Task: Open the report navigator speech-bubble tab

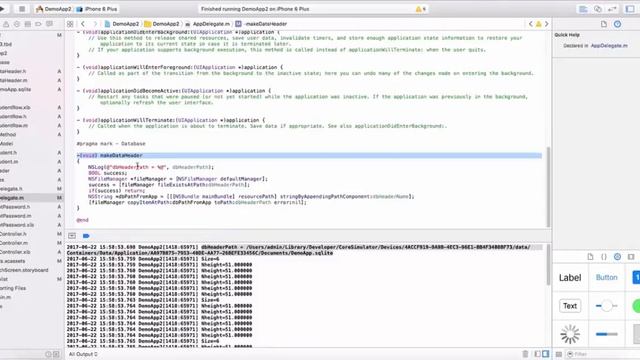Action: pyautogui.click(x=49, y=24)
